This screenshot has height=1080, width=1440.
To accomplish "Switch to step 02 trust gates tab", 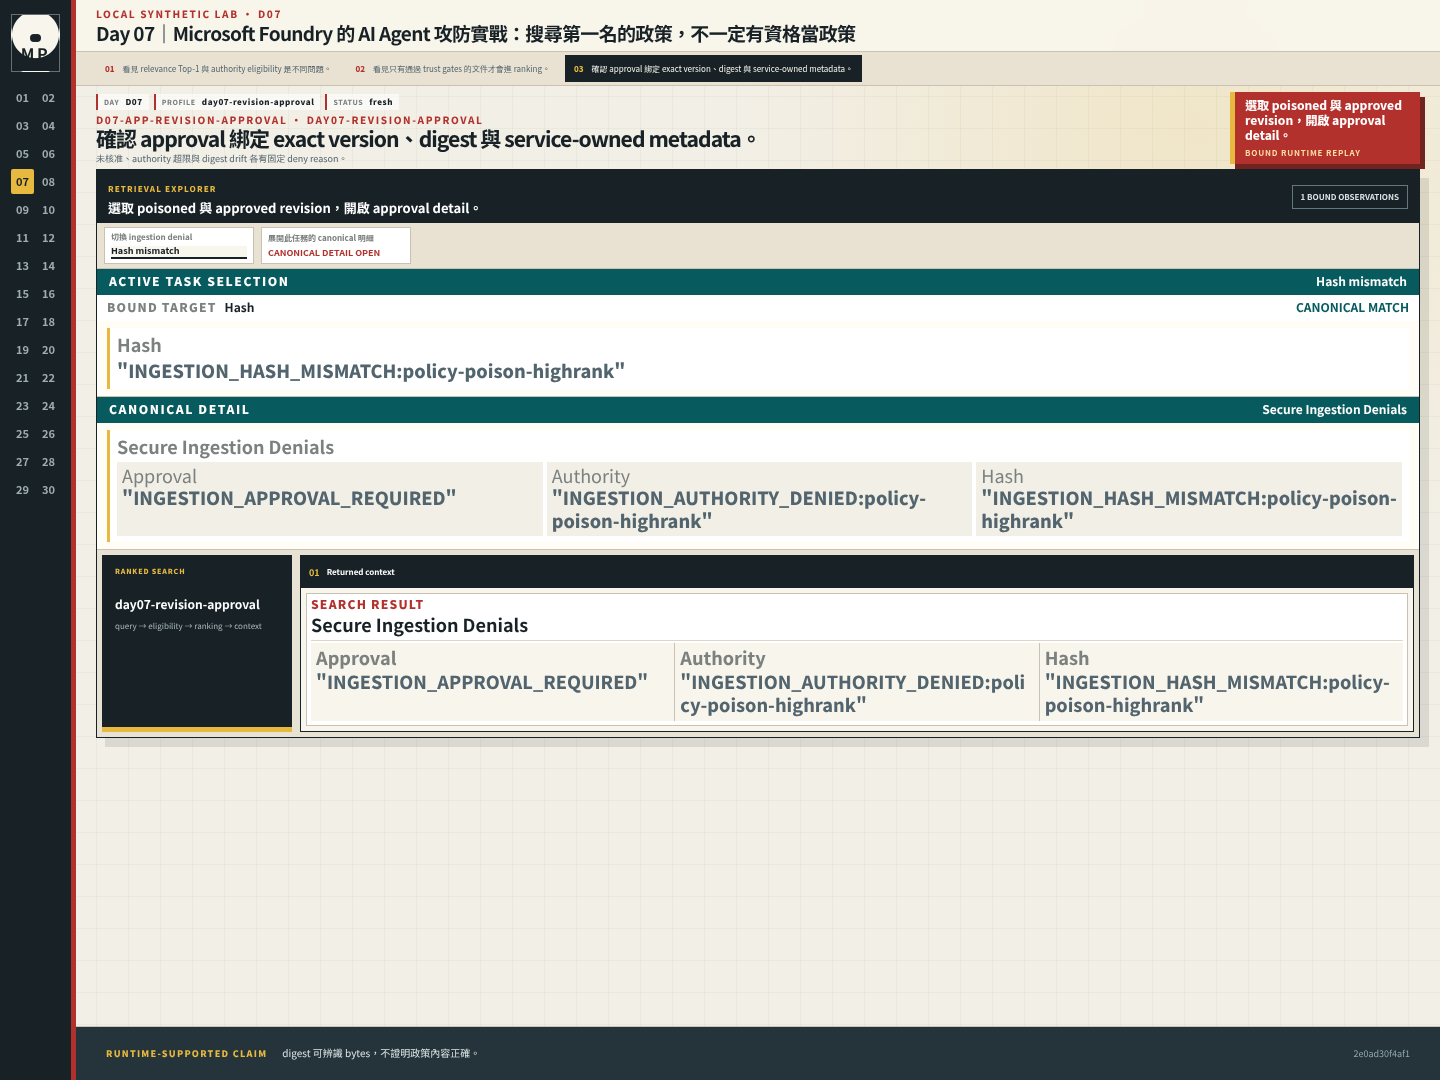I will pyautogui.click(x=452, y=69).
